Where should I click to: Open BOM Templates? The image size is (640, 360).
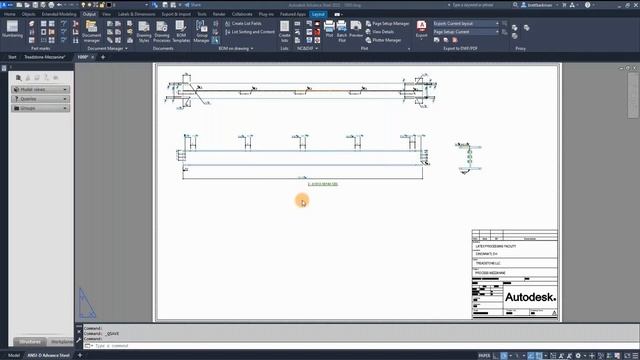[181, 31]
